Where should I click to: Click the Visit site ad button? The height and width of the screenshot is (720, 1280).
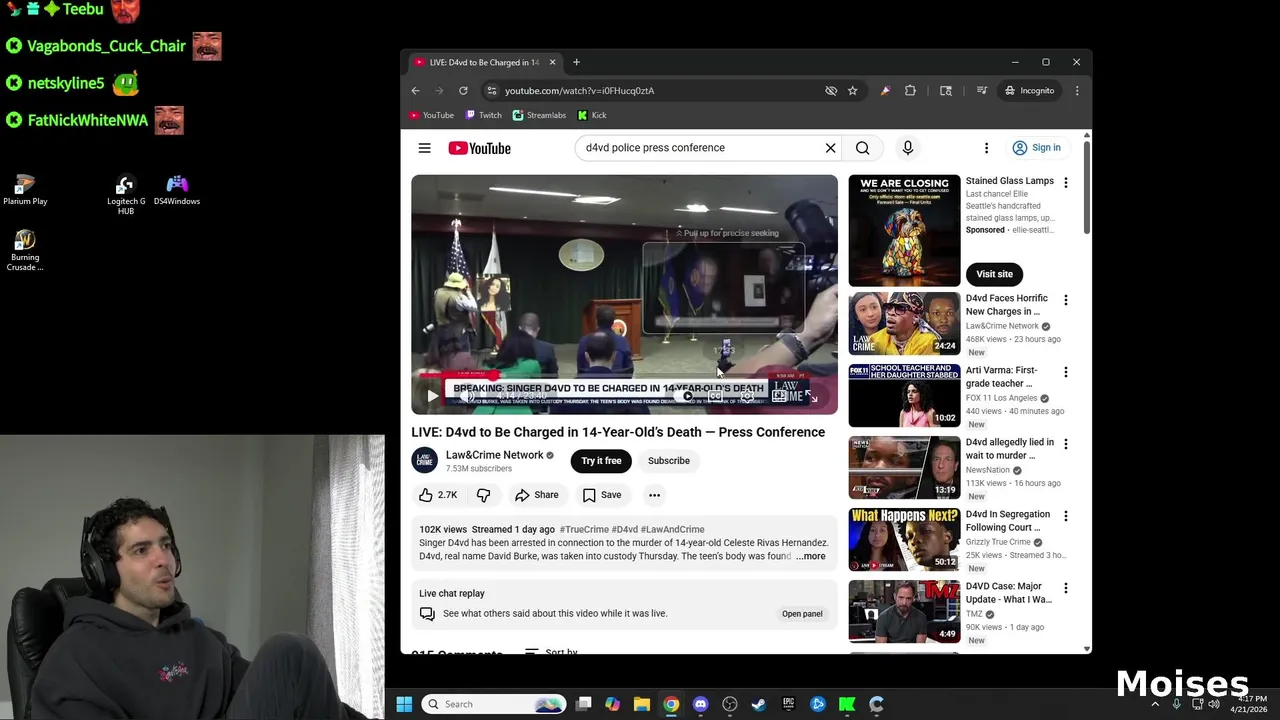point(994,274)
